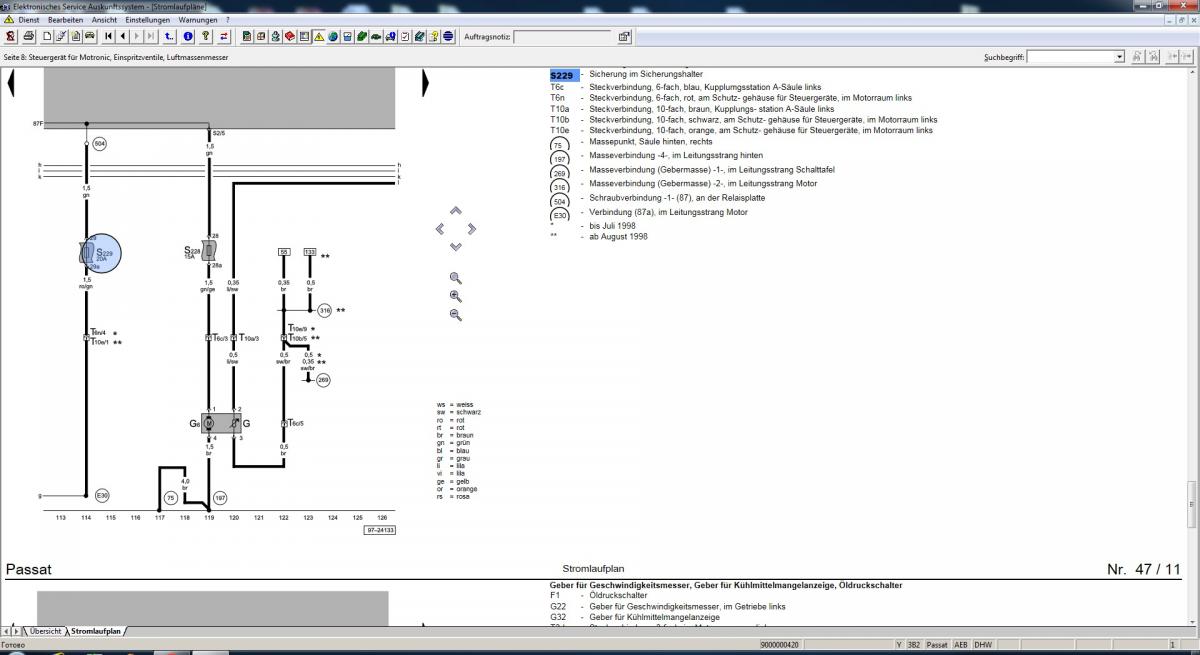Viewport: 1200px width, 655px height.
Task: Click the page title 'Seite 8: Steuergerät für Motronic'
Action: [x=116, y=58]
